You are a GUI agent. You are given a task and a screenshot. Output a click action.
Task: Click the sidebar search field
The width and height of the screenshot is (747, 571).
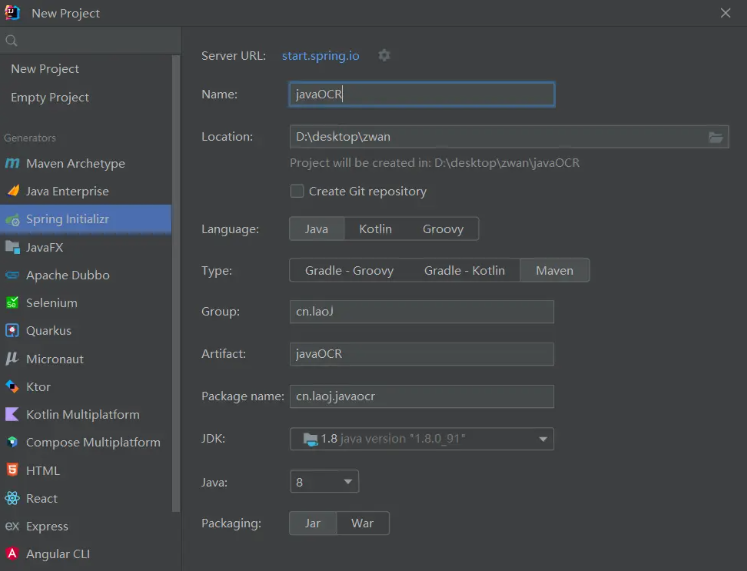pos(90,41)
